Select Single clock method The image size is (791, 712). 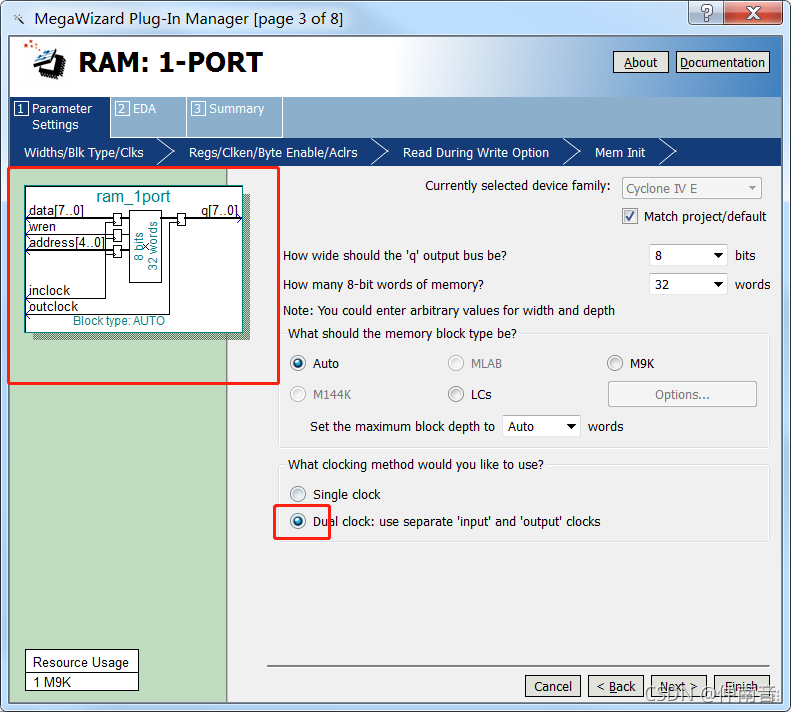coord(298,494)
